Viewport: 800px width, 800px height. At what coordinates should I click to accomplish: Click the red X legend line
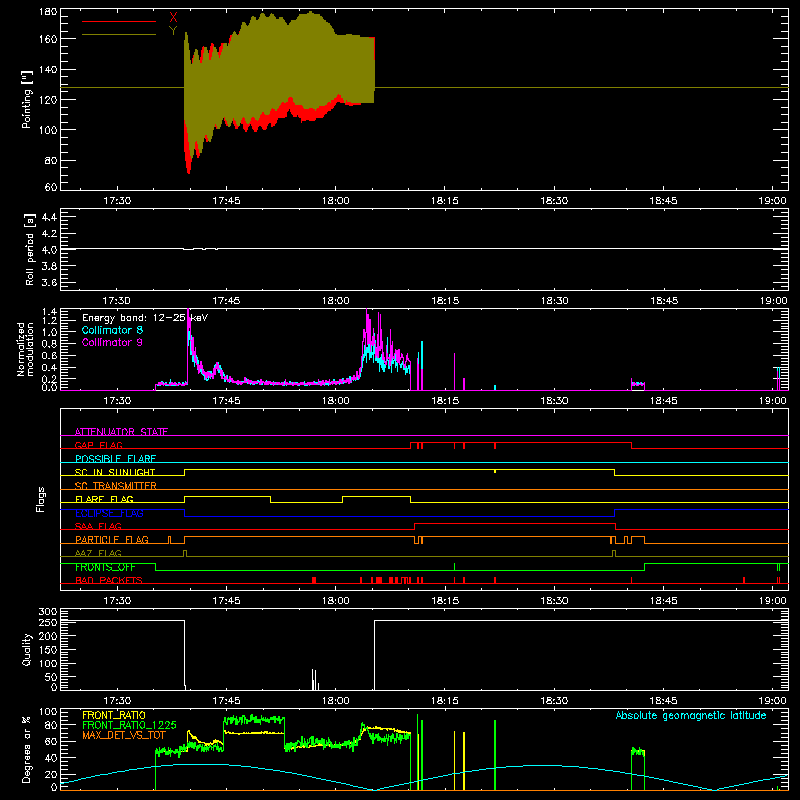(x=119, y=21)
